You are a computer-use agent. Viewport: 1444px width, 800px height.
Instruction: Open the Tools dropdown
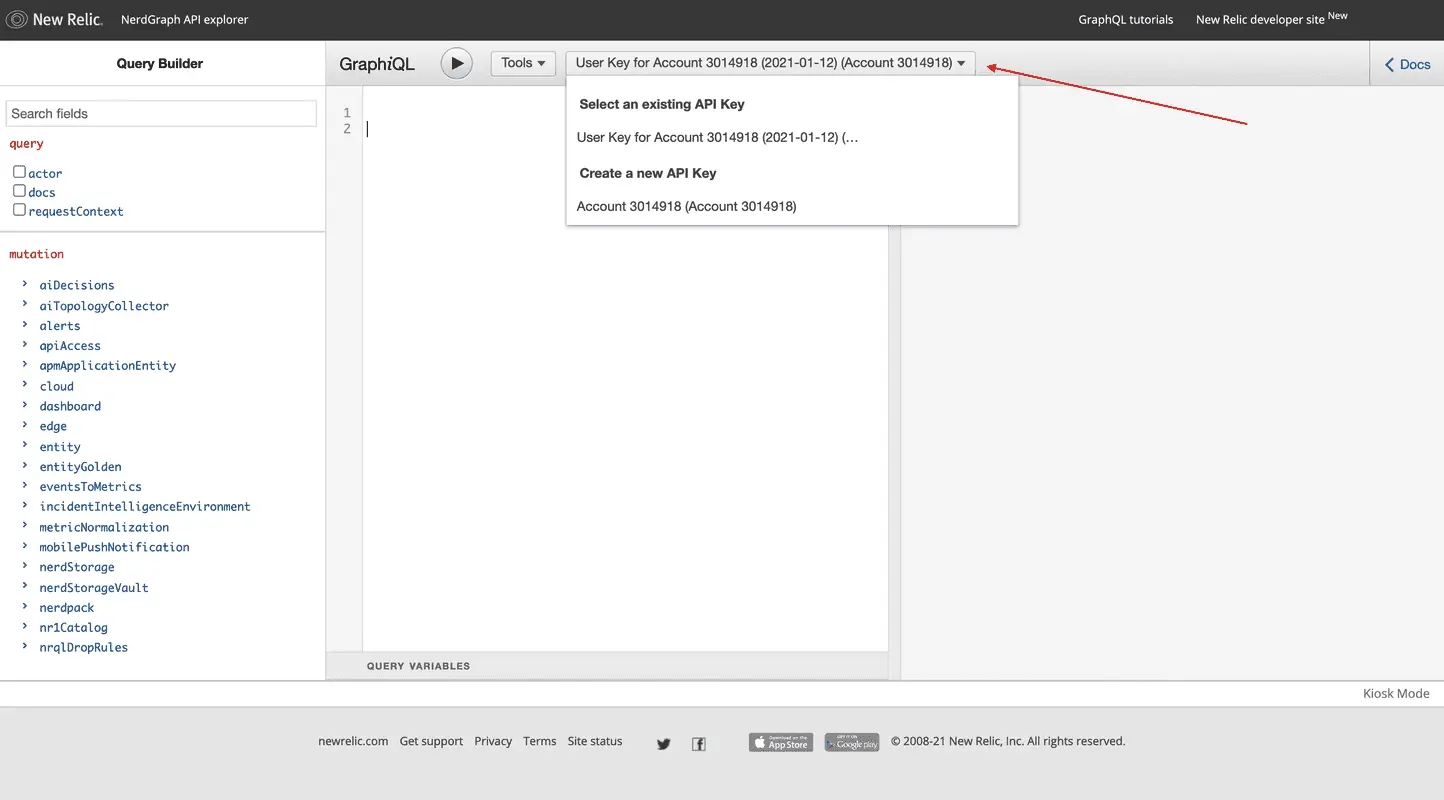(x=523, y=63)
